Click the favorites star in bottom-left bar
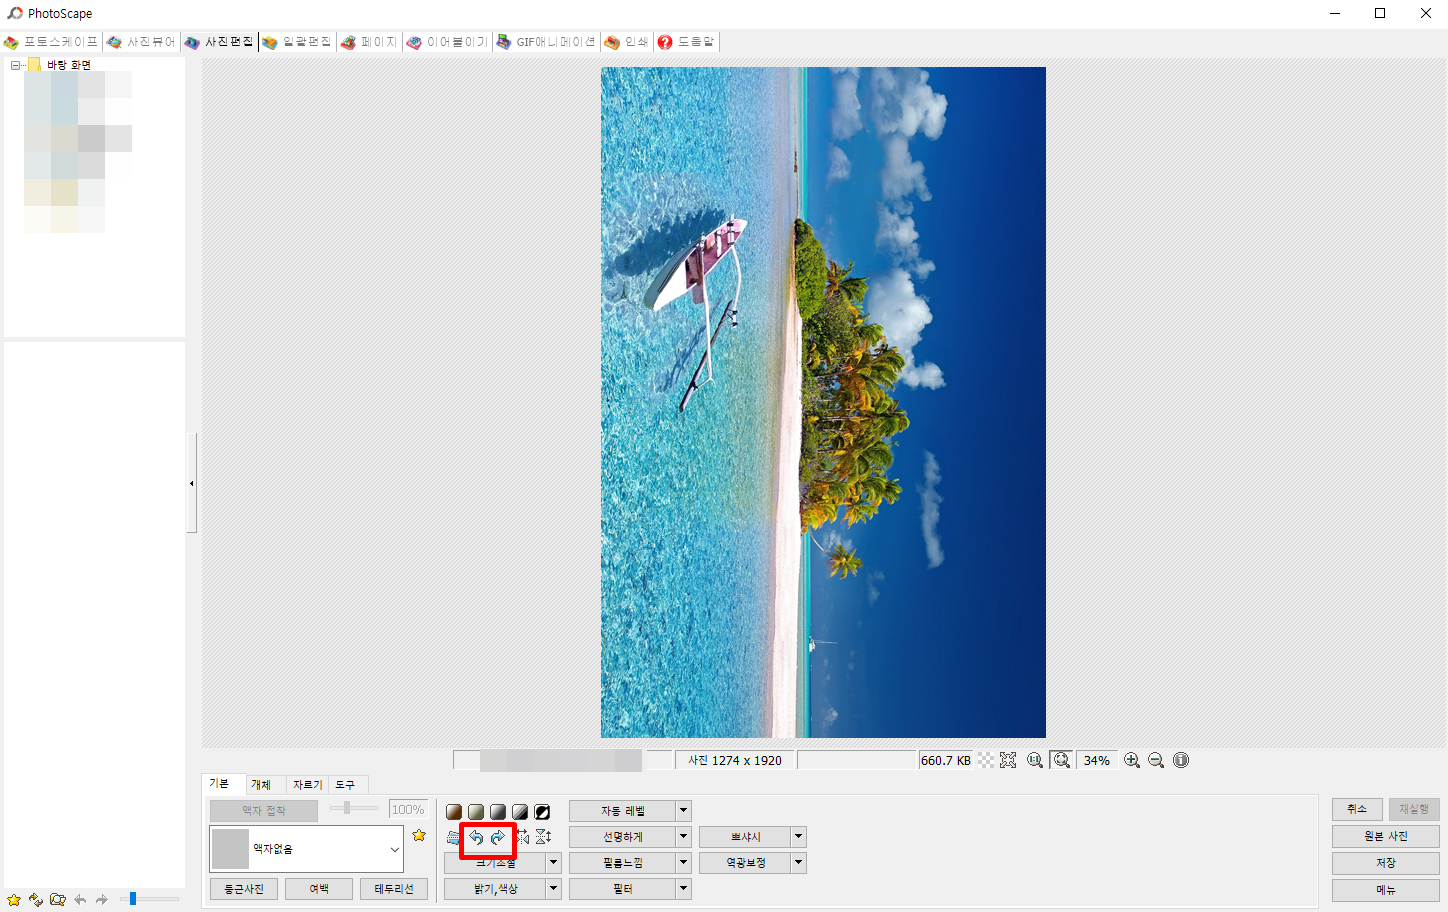 [14, 900]
